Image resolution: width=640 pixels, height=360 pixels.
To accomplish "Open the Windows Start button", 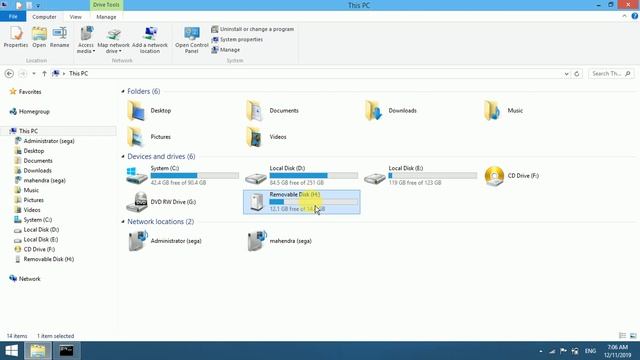I will pyautogui.click(x=11, y=351).
